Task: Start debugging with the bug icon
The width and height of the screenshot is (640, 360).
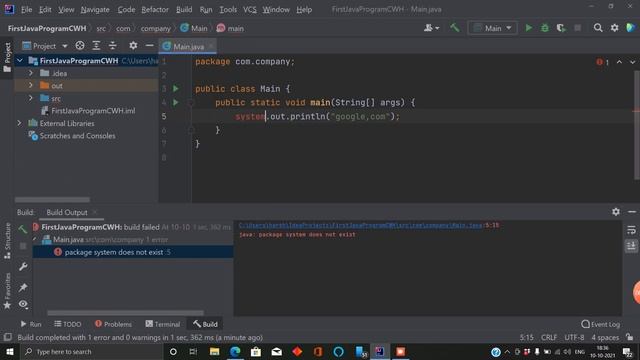Action: tap(545, 28)
